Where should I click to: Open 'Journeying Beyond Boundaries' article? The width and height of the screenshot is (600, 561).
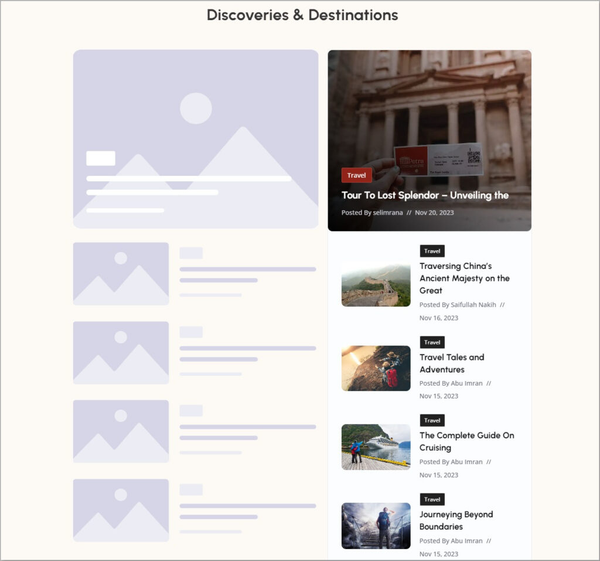(x=456, y=520)
